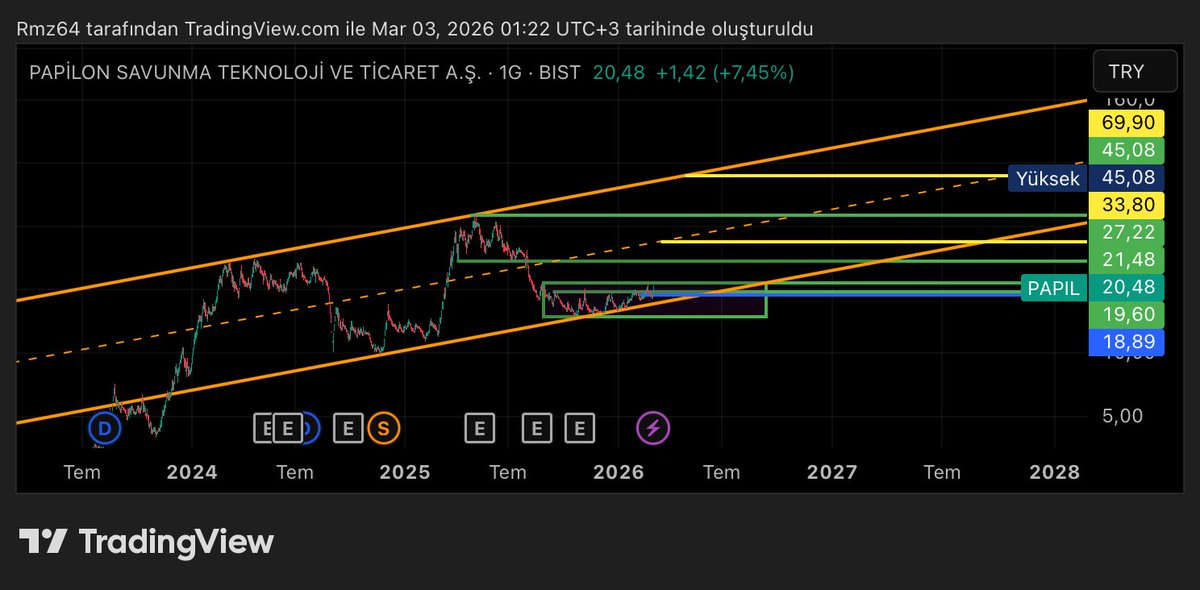Click the yellow 33,80 price label
This screenshot has height=590, width=1200.
pos(1128,206)
